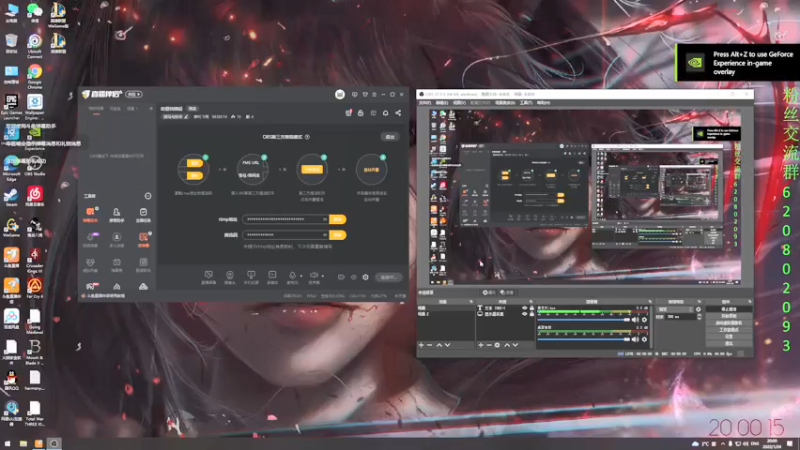Open share icon in Douyu companion header

[x=398, y=113]
